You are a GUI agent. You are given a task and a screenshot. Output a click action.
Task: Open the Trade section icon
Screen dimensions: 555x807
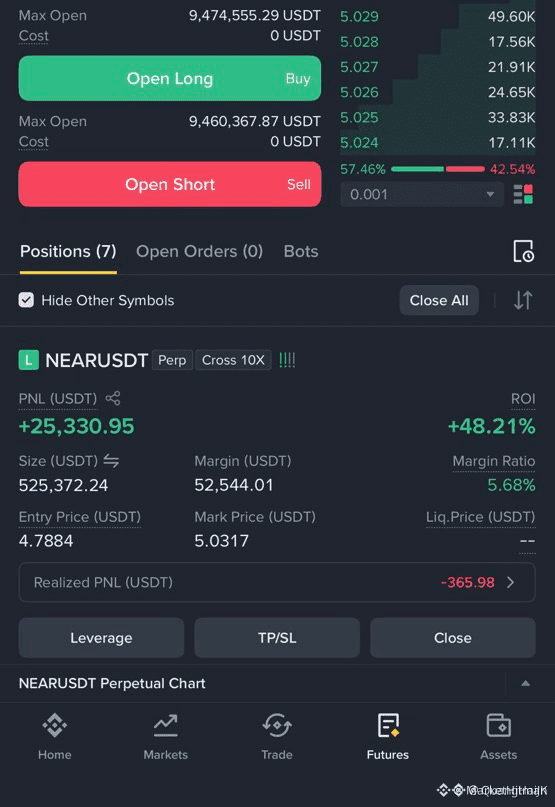click(277, 726)
